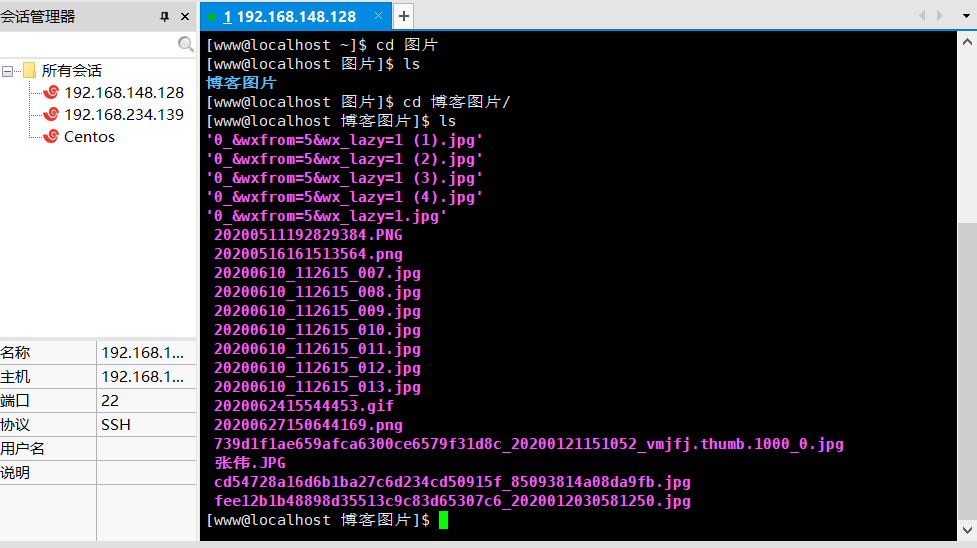
Task: Focus the session search input field
Action: pyautogui.click(x=88, y=44)
